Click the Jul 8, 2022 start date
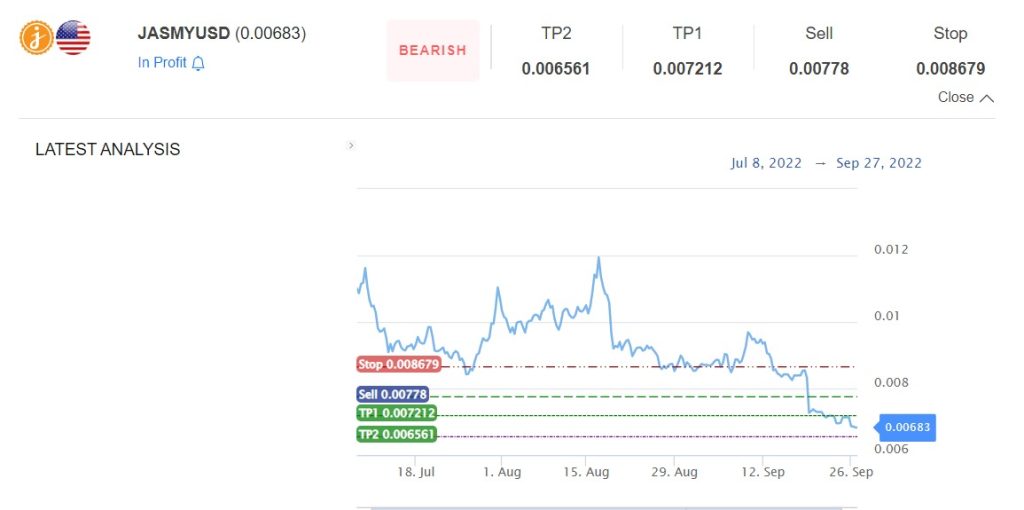Viewport: 1024px width, 510px height. pyautogui.click(x=766, y=163)
